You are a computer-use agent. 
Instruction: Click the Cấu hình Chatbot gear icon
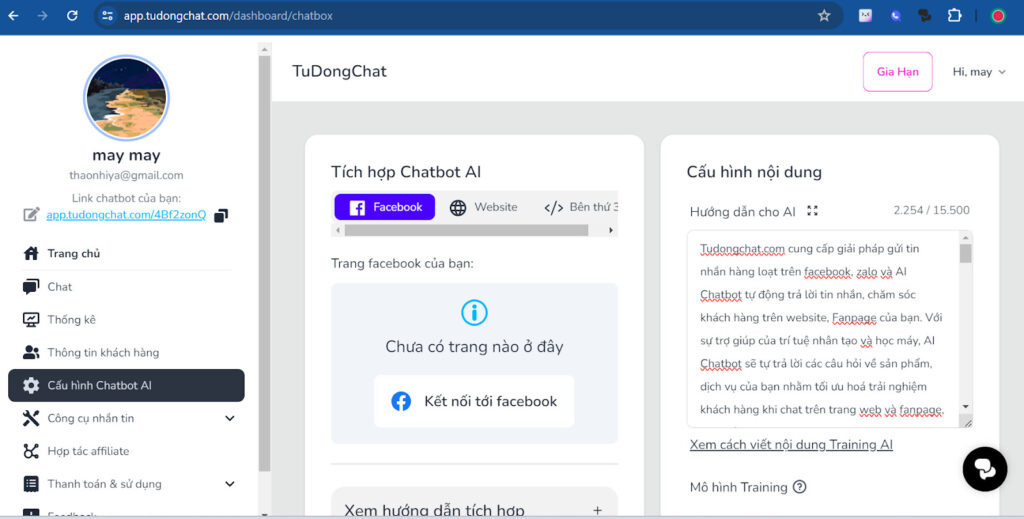tap(31, 385)
